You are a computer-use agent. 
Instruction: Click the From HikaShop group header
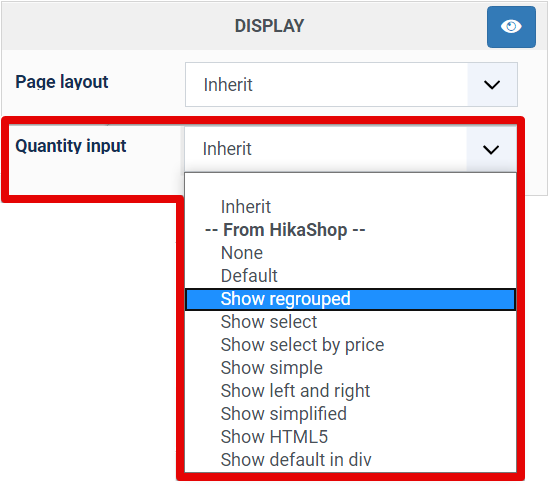pos(285,230)
